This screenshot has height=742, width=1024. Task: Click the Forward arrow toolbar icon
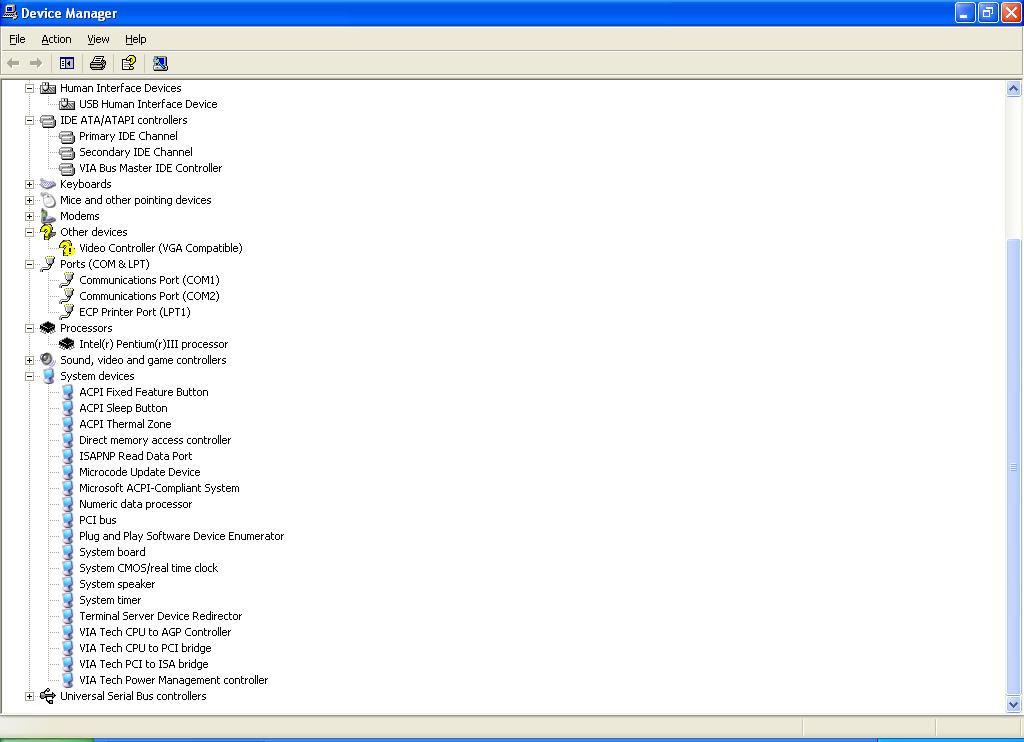[x=36, y=63]
